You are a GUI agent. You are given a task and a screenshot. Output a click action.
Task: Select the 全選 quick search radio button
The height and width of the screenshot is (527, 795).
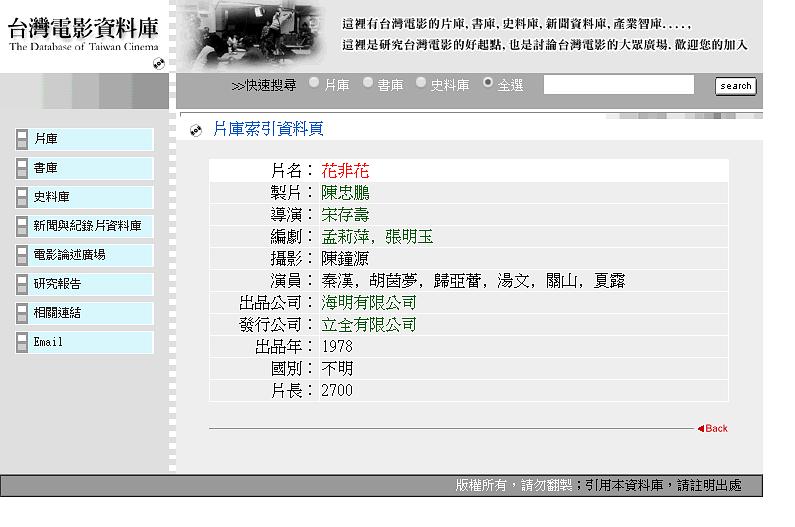click(488, 84)
